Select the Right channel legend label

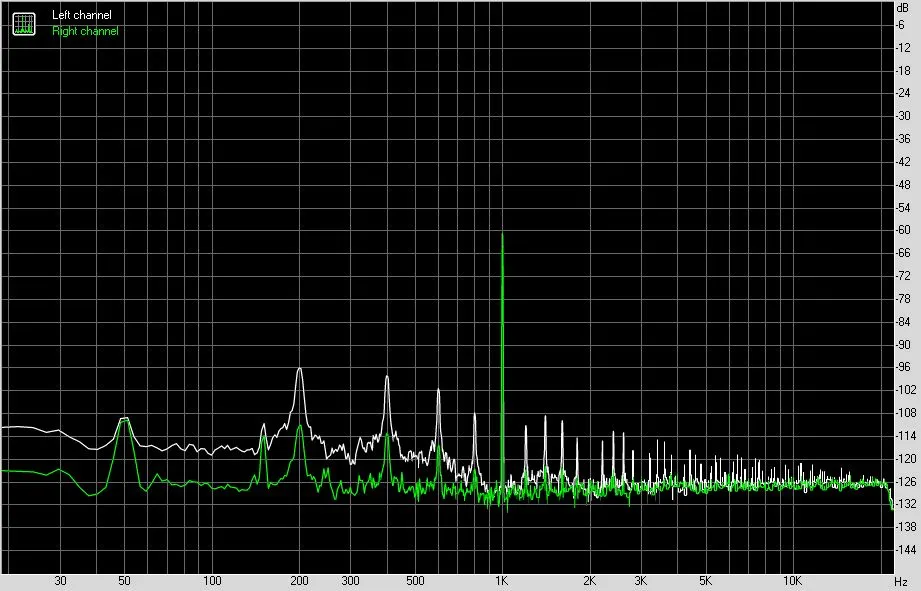85,31
